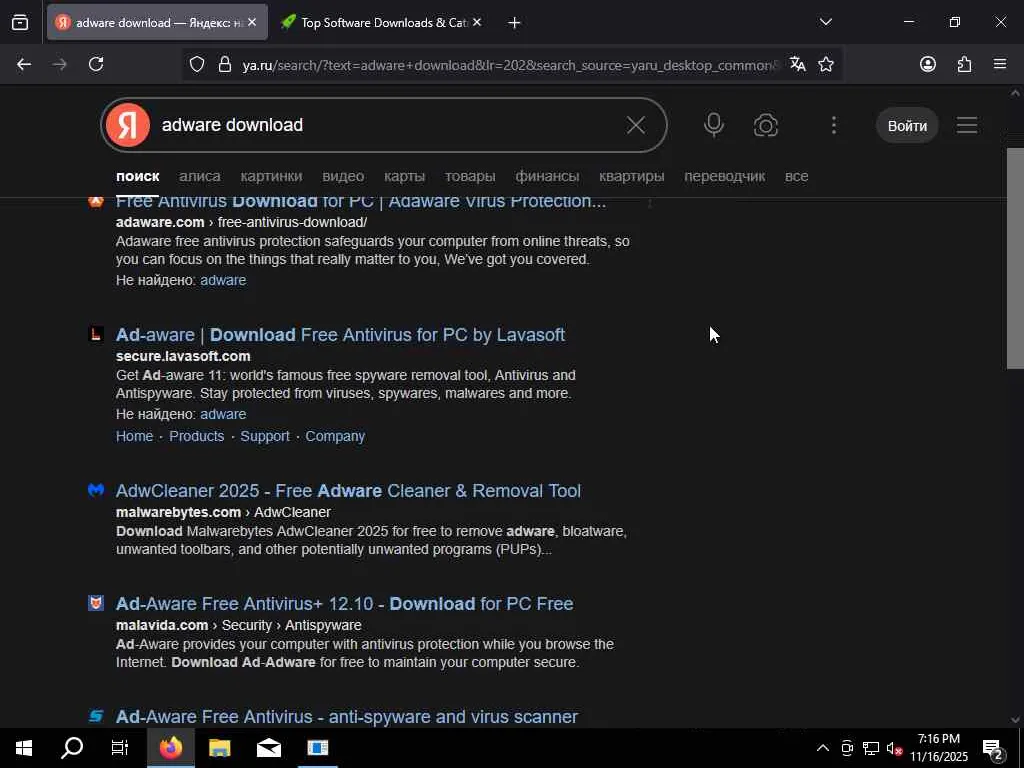Click malwarebytes.com domain link
The image size is (1024, 768).
178,513
